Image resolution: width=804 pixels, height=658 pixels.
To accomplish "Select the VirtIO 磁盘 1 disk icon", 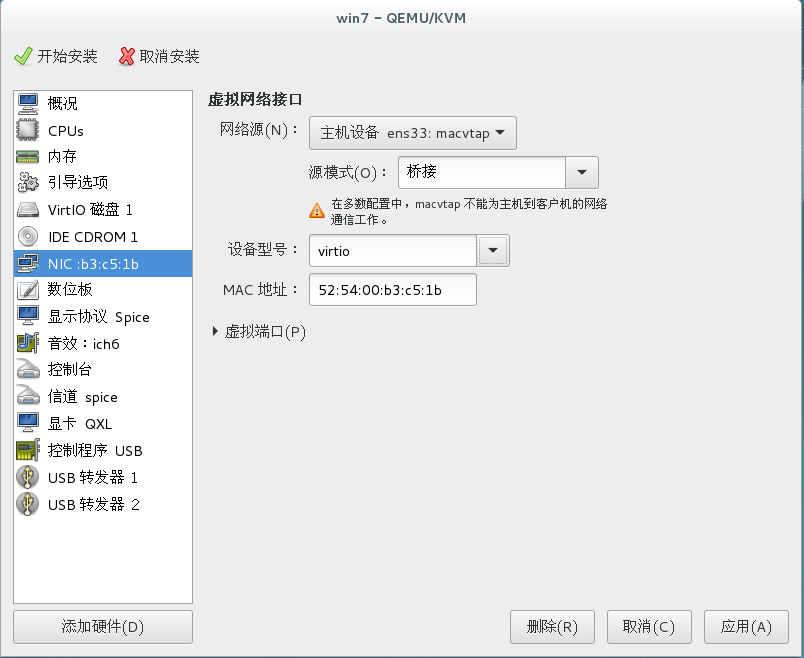I will pyautogui.click(x=28, y=210).
